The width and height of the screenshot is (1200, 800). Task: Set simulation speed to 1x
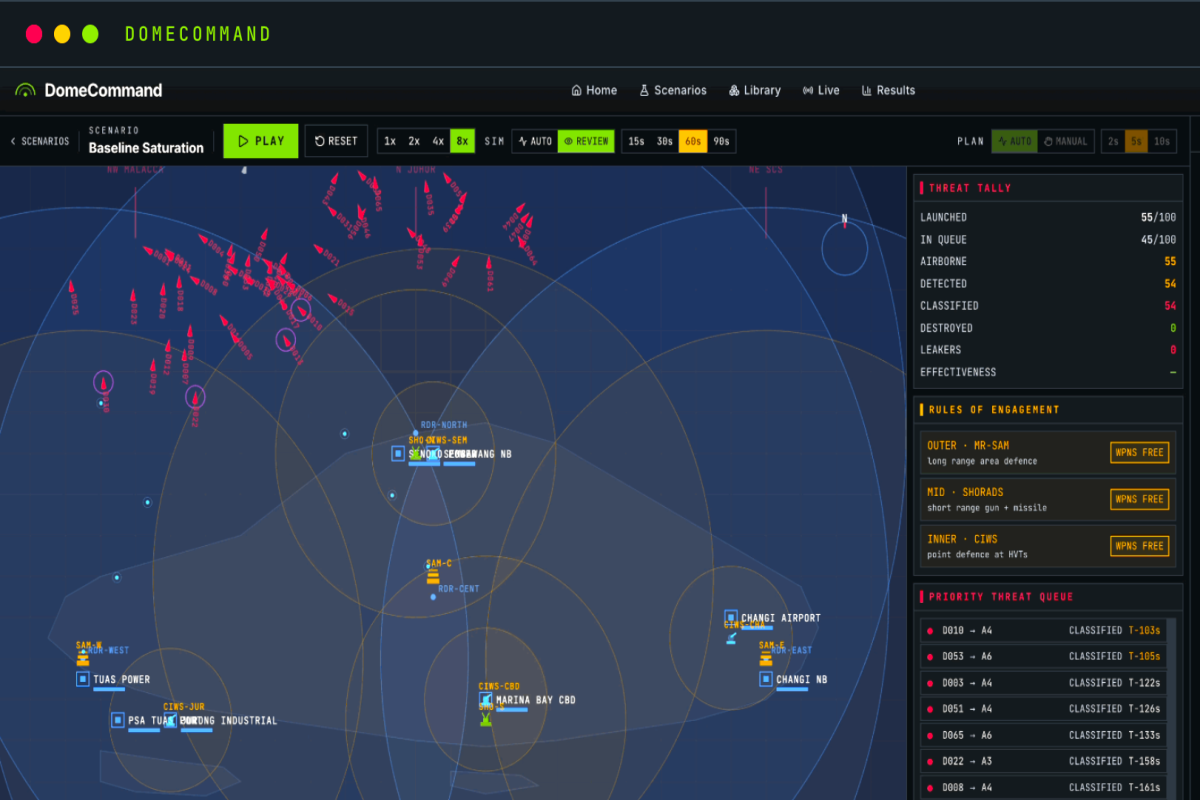point(390,141)
